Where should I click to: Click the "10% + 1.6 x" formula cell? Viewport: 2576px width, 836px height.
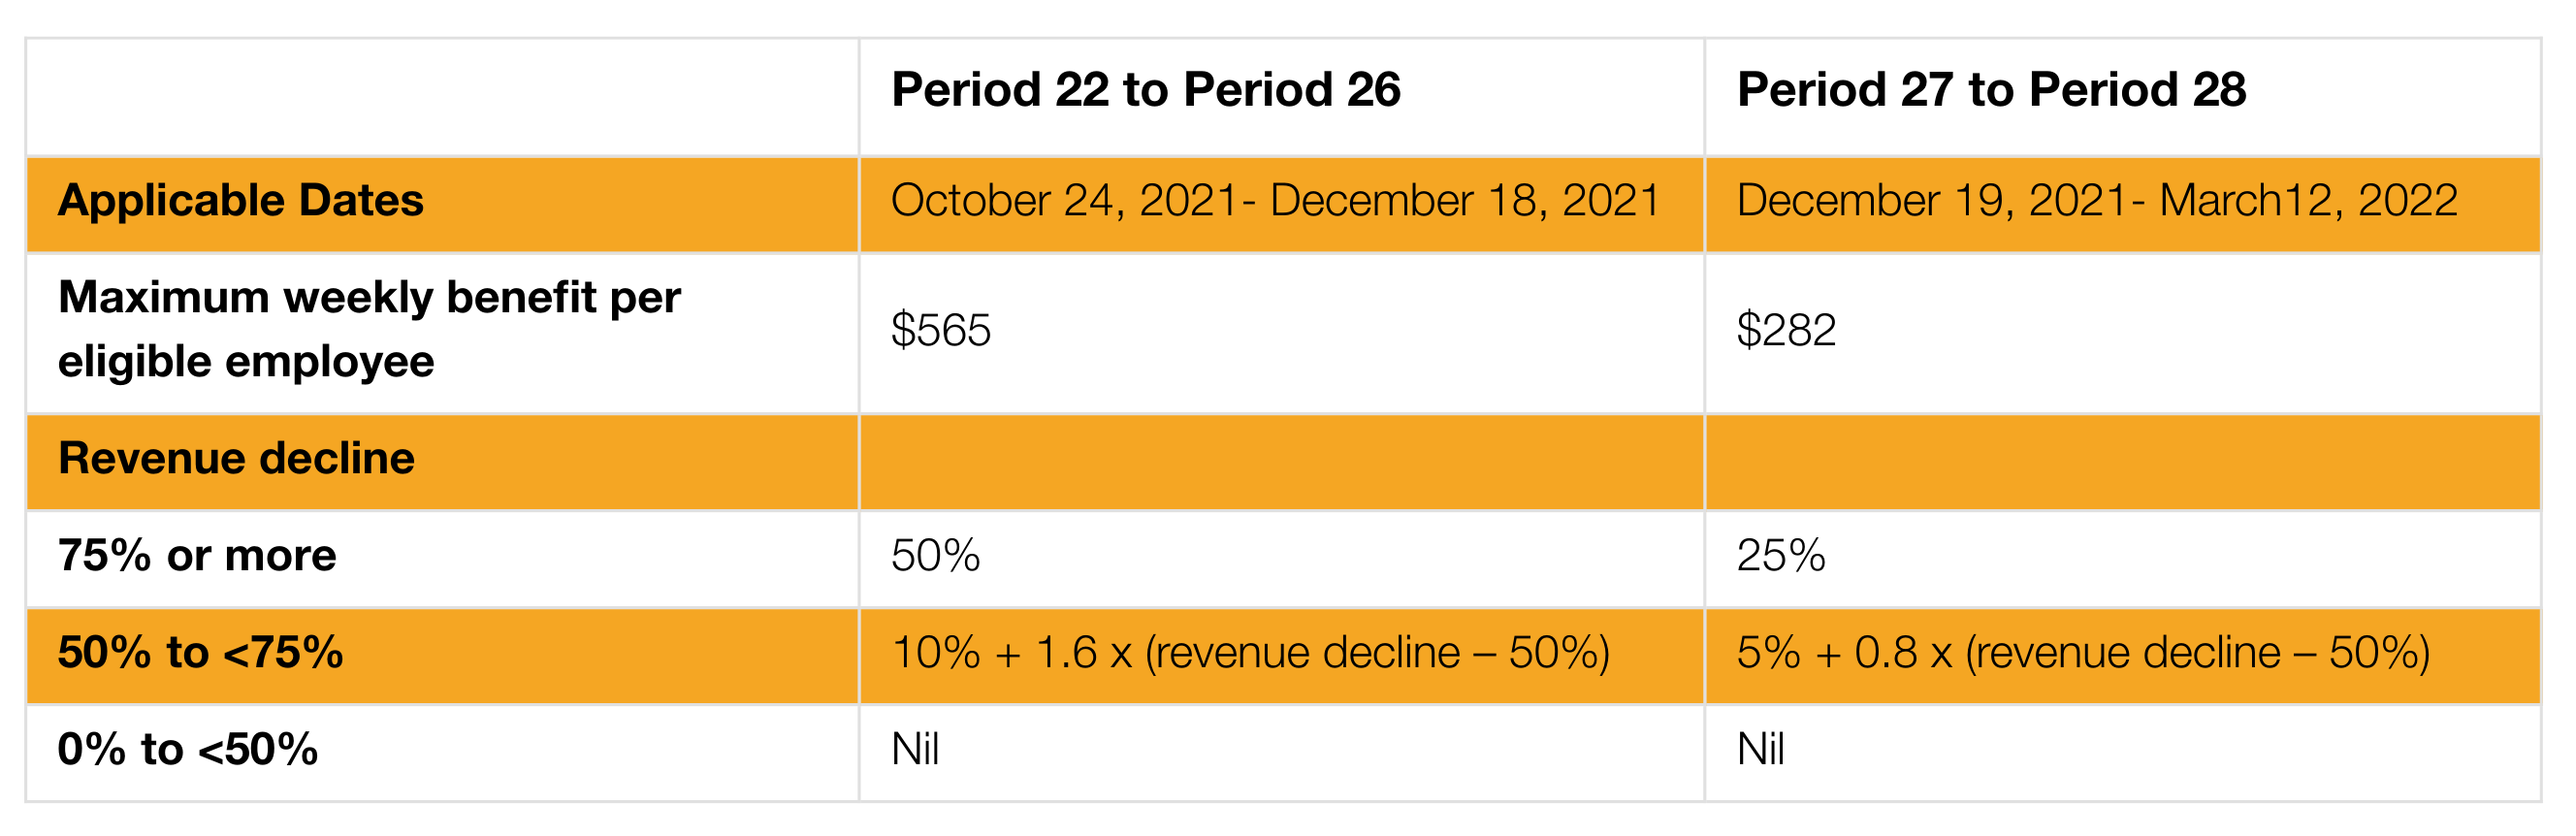[1250, 653]
